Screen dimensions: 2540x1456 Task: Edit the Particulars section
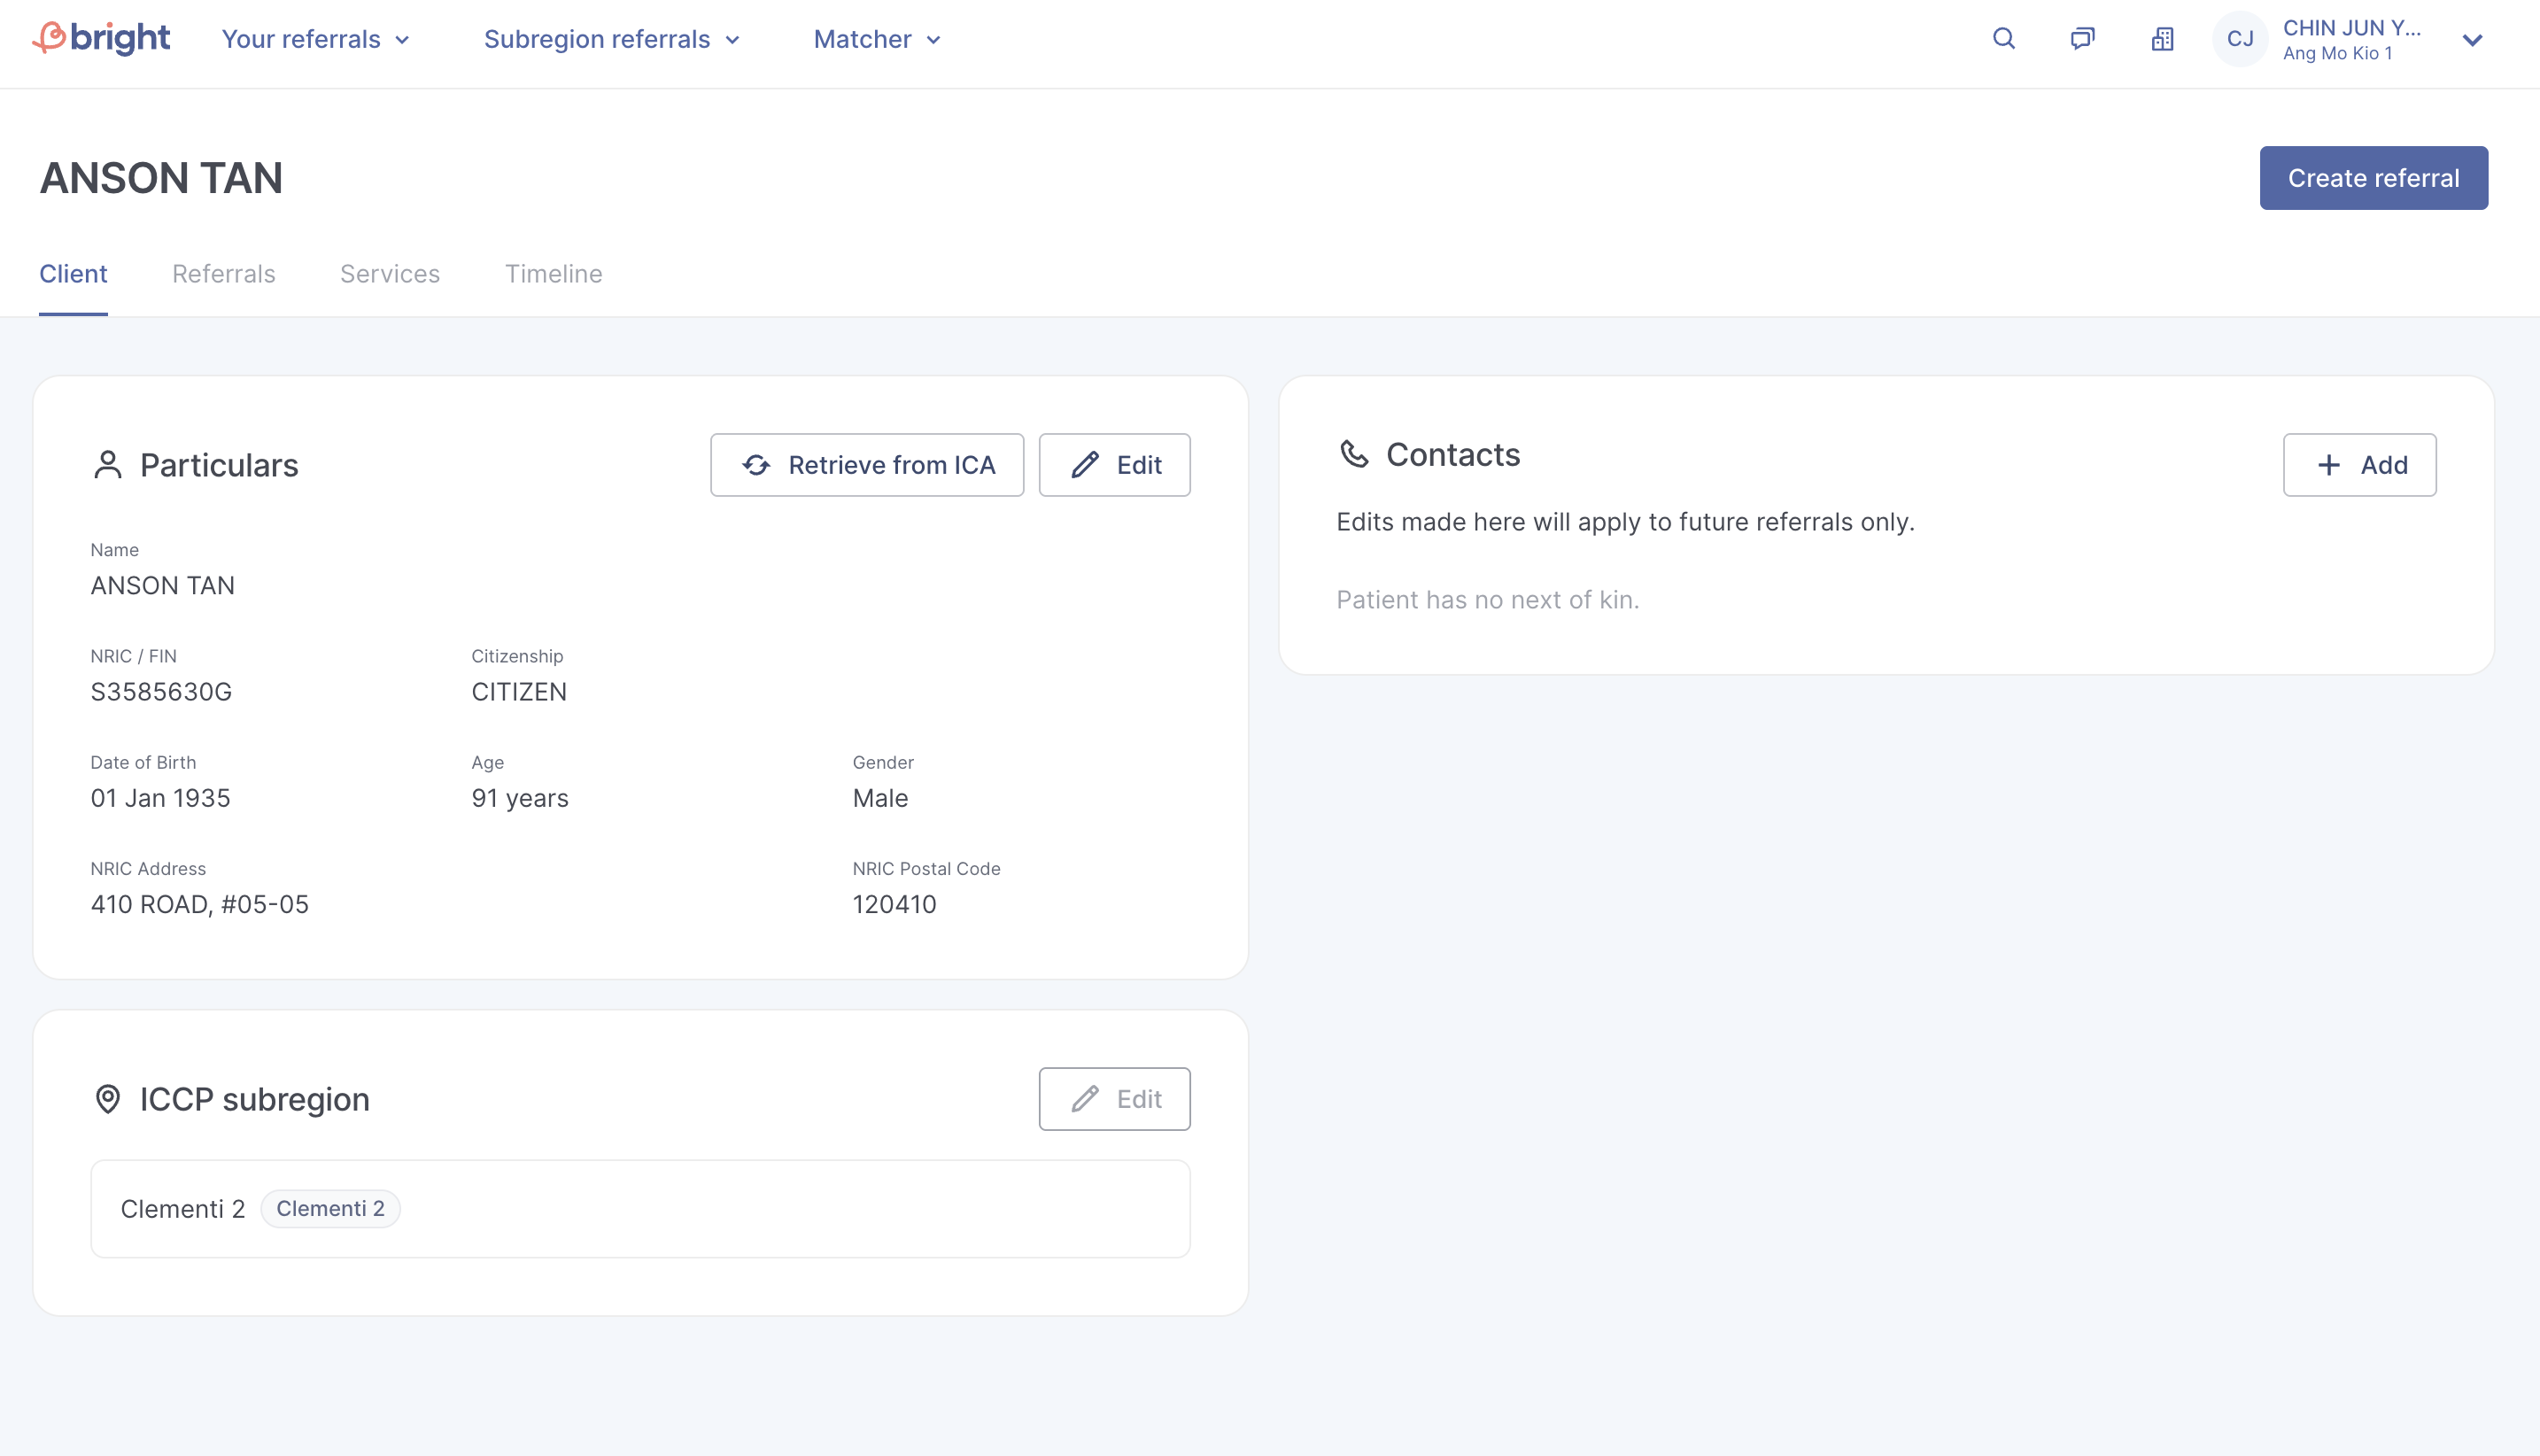click(1114, 465)
